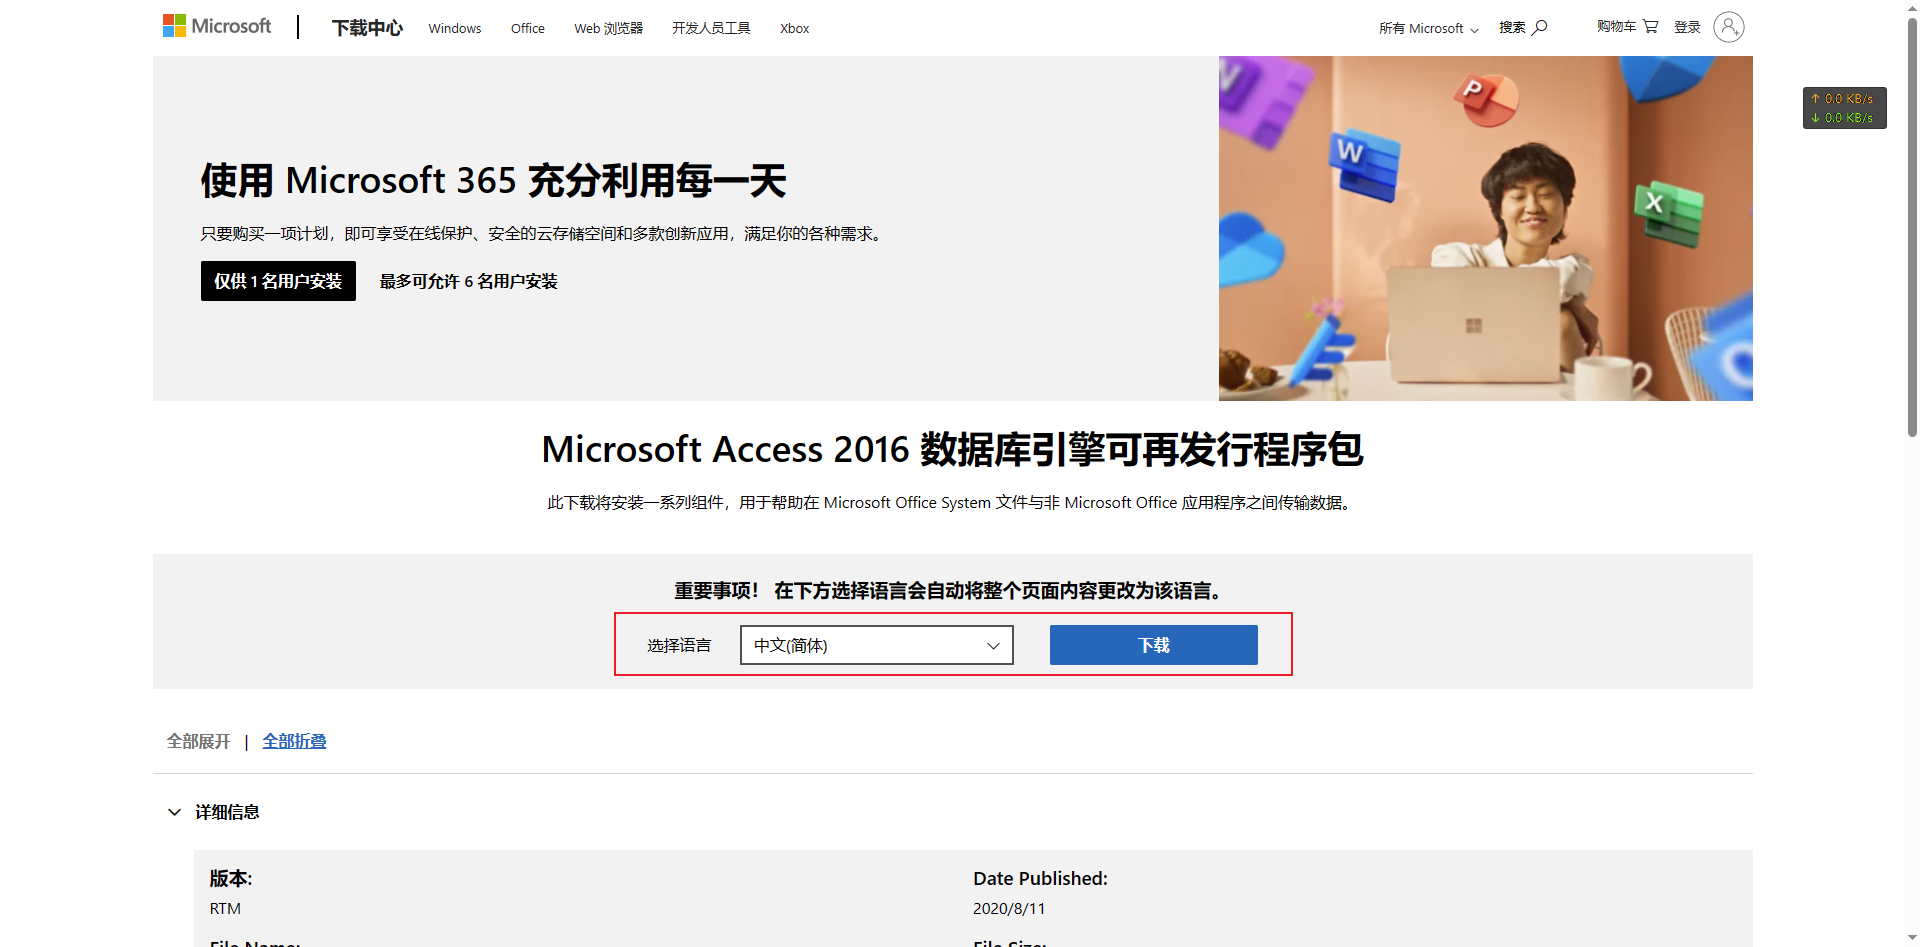Click the blue 下载 button
Viewport: 1920px width, 947px height.
point(1153,645)
